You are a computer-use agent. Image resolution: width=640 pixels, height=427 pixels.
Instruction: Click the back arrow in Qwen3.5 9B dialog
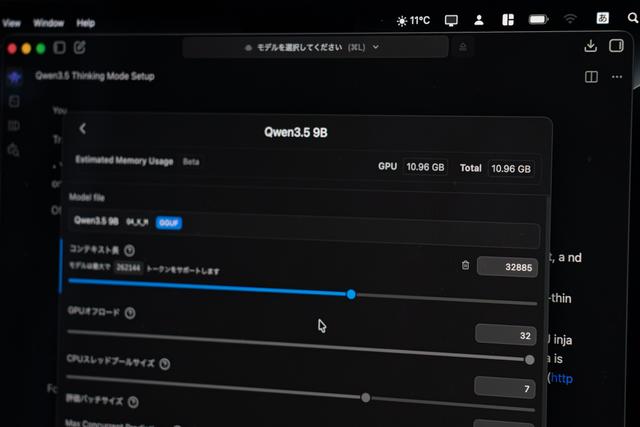(x=82, y=128)
